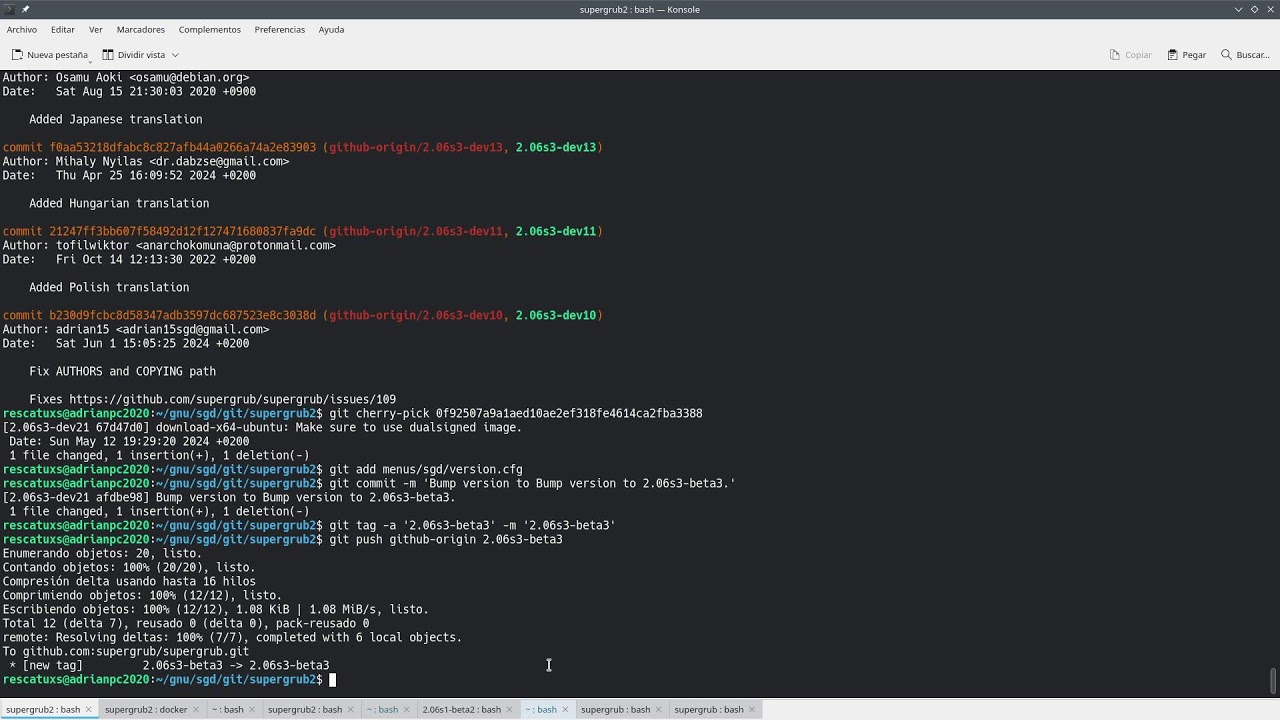Minimize the Konsole window
1280x720 pixels.
pos(1239,9)
